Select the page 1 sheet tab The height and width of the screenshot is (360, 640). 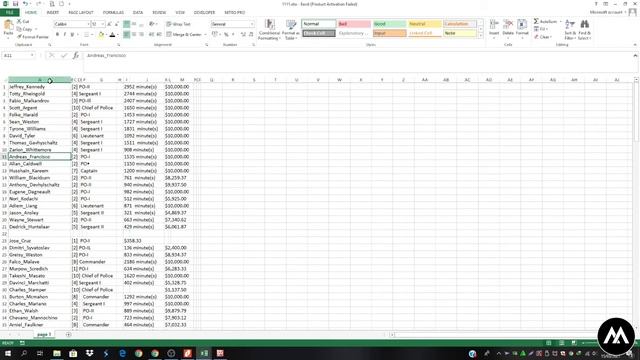coord(43,335)
